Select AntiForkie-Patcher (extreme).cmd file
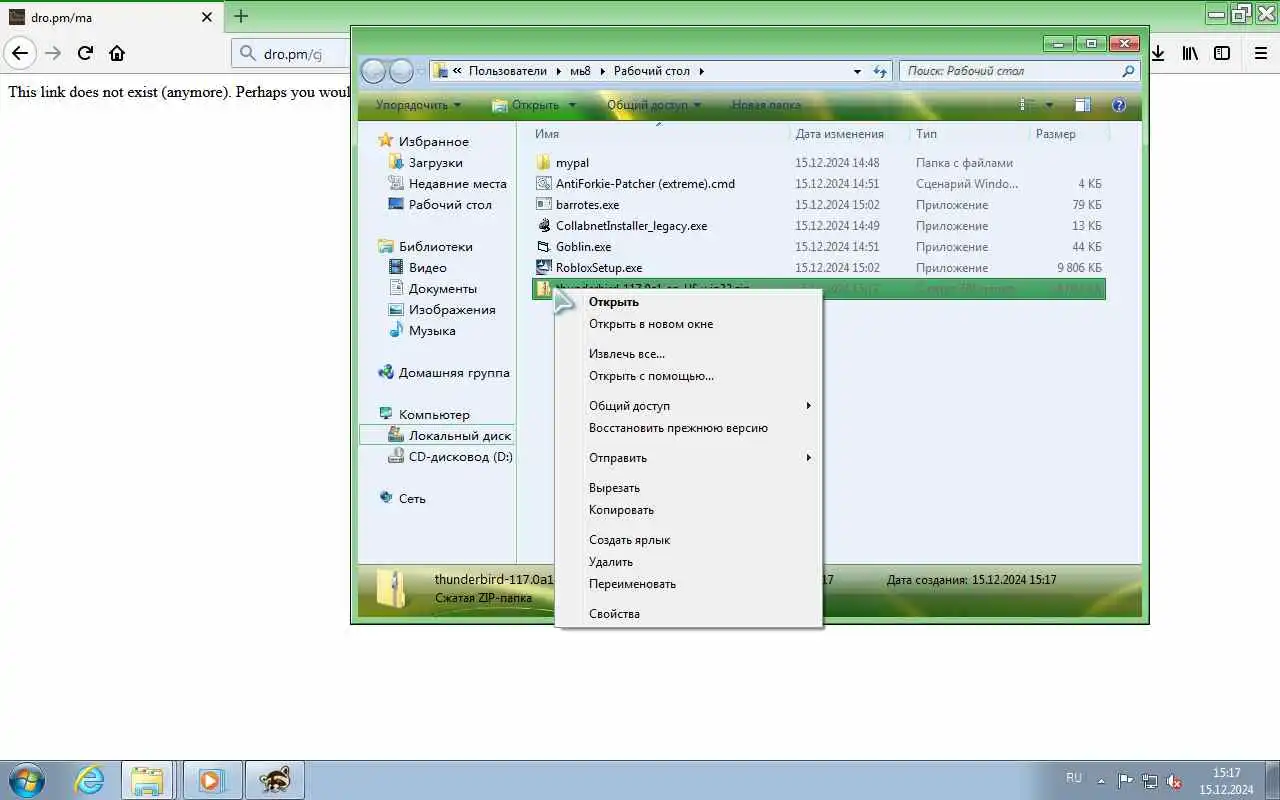 coord(645,184)
